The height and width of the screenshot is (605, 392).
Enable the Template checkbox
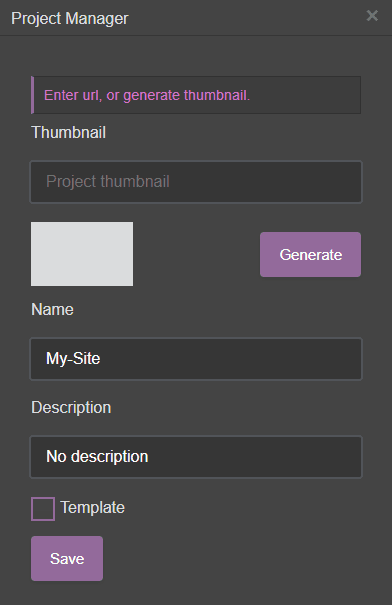(43, 509)
